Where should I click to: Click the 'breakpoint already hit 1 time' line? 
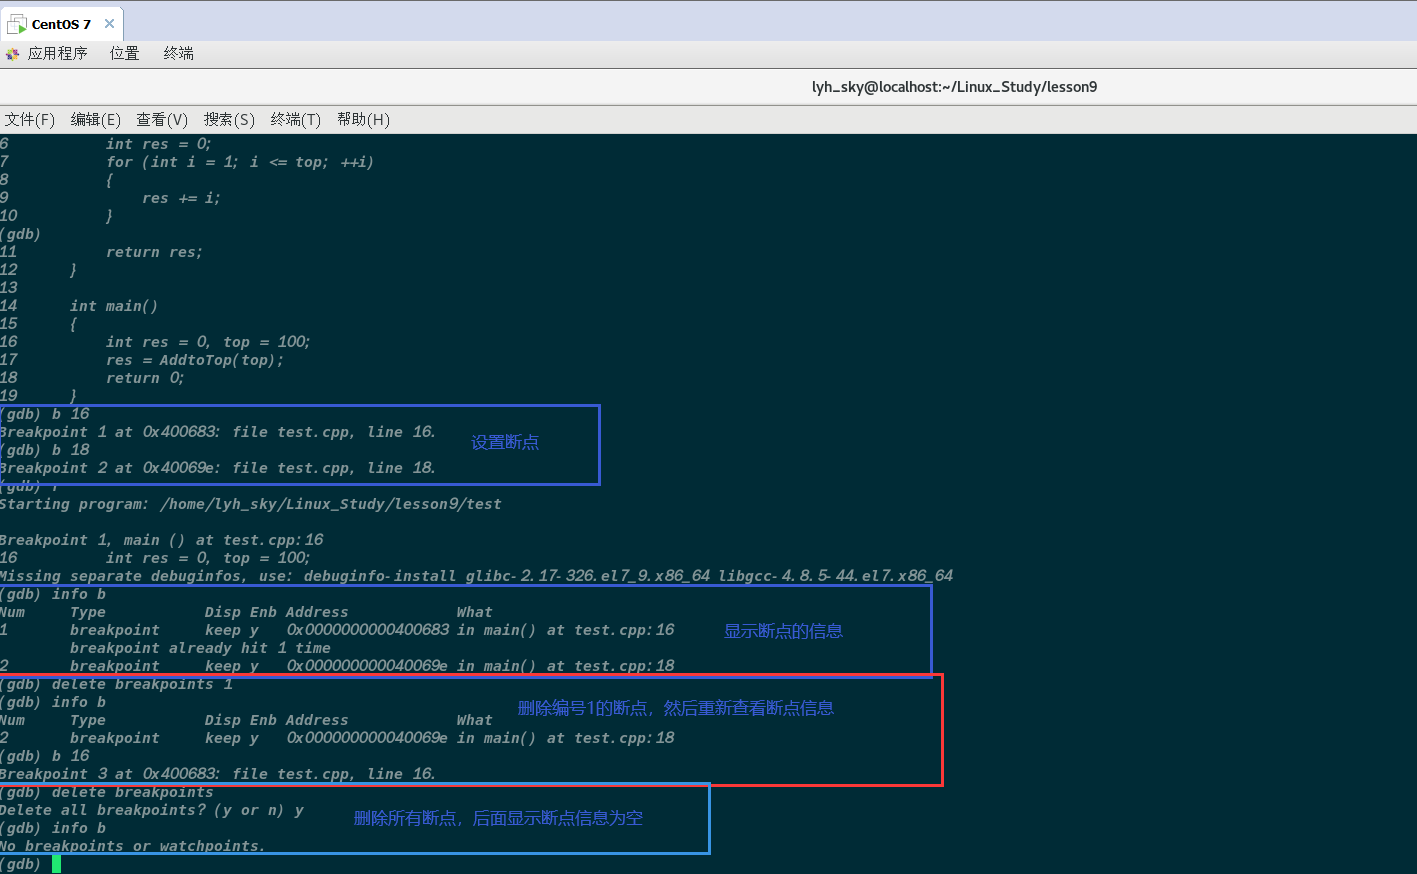[200, 648]
